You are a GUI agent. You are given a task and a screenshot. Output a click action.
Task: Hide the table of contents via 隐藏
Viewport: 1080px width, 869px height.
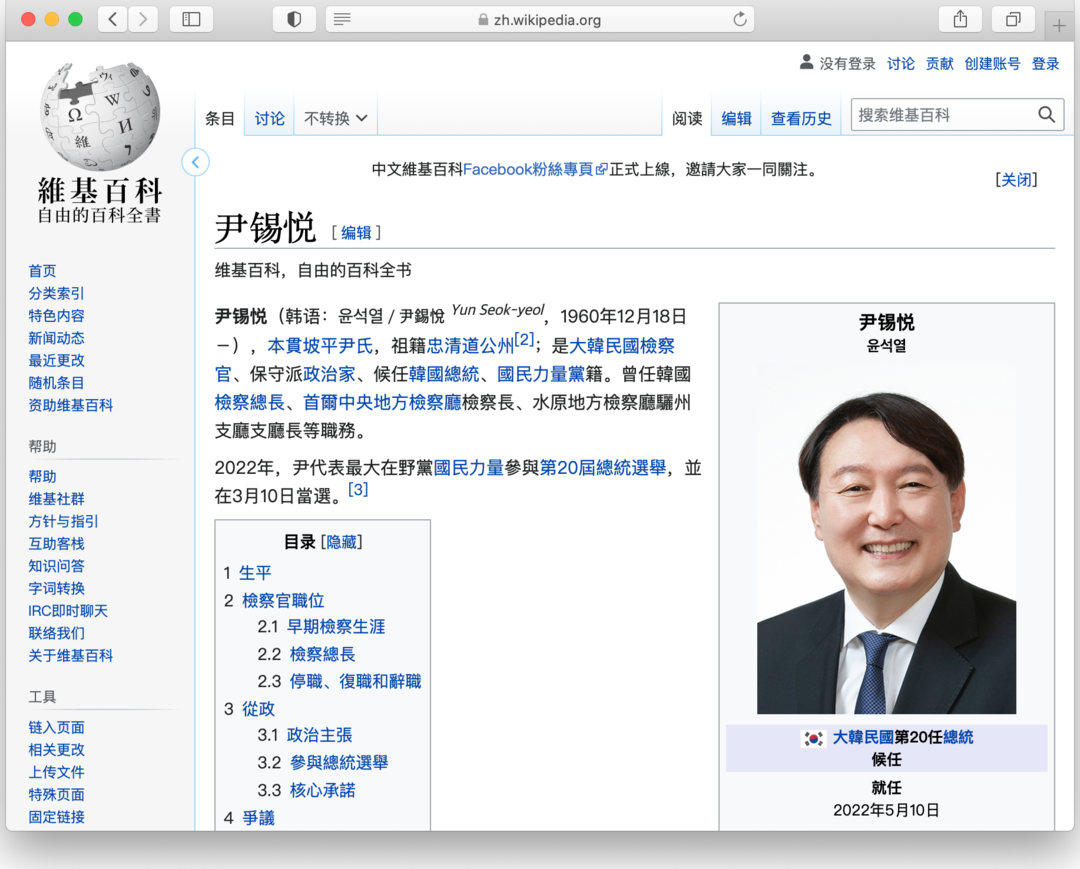342,542
